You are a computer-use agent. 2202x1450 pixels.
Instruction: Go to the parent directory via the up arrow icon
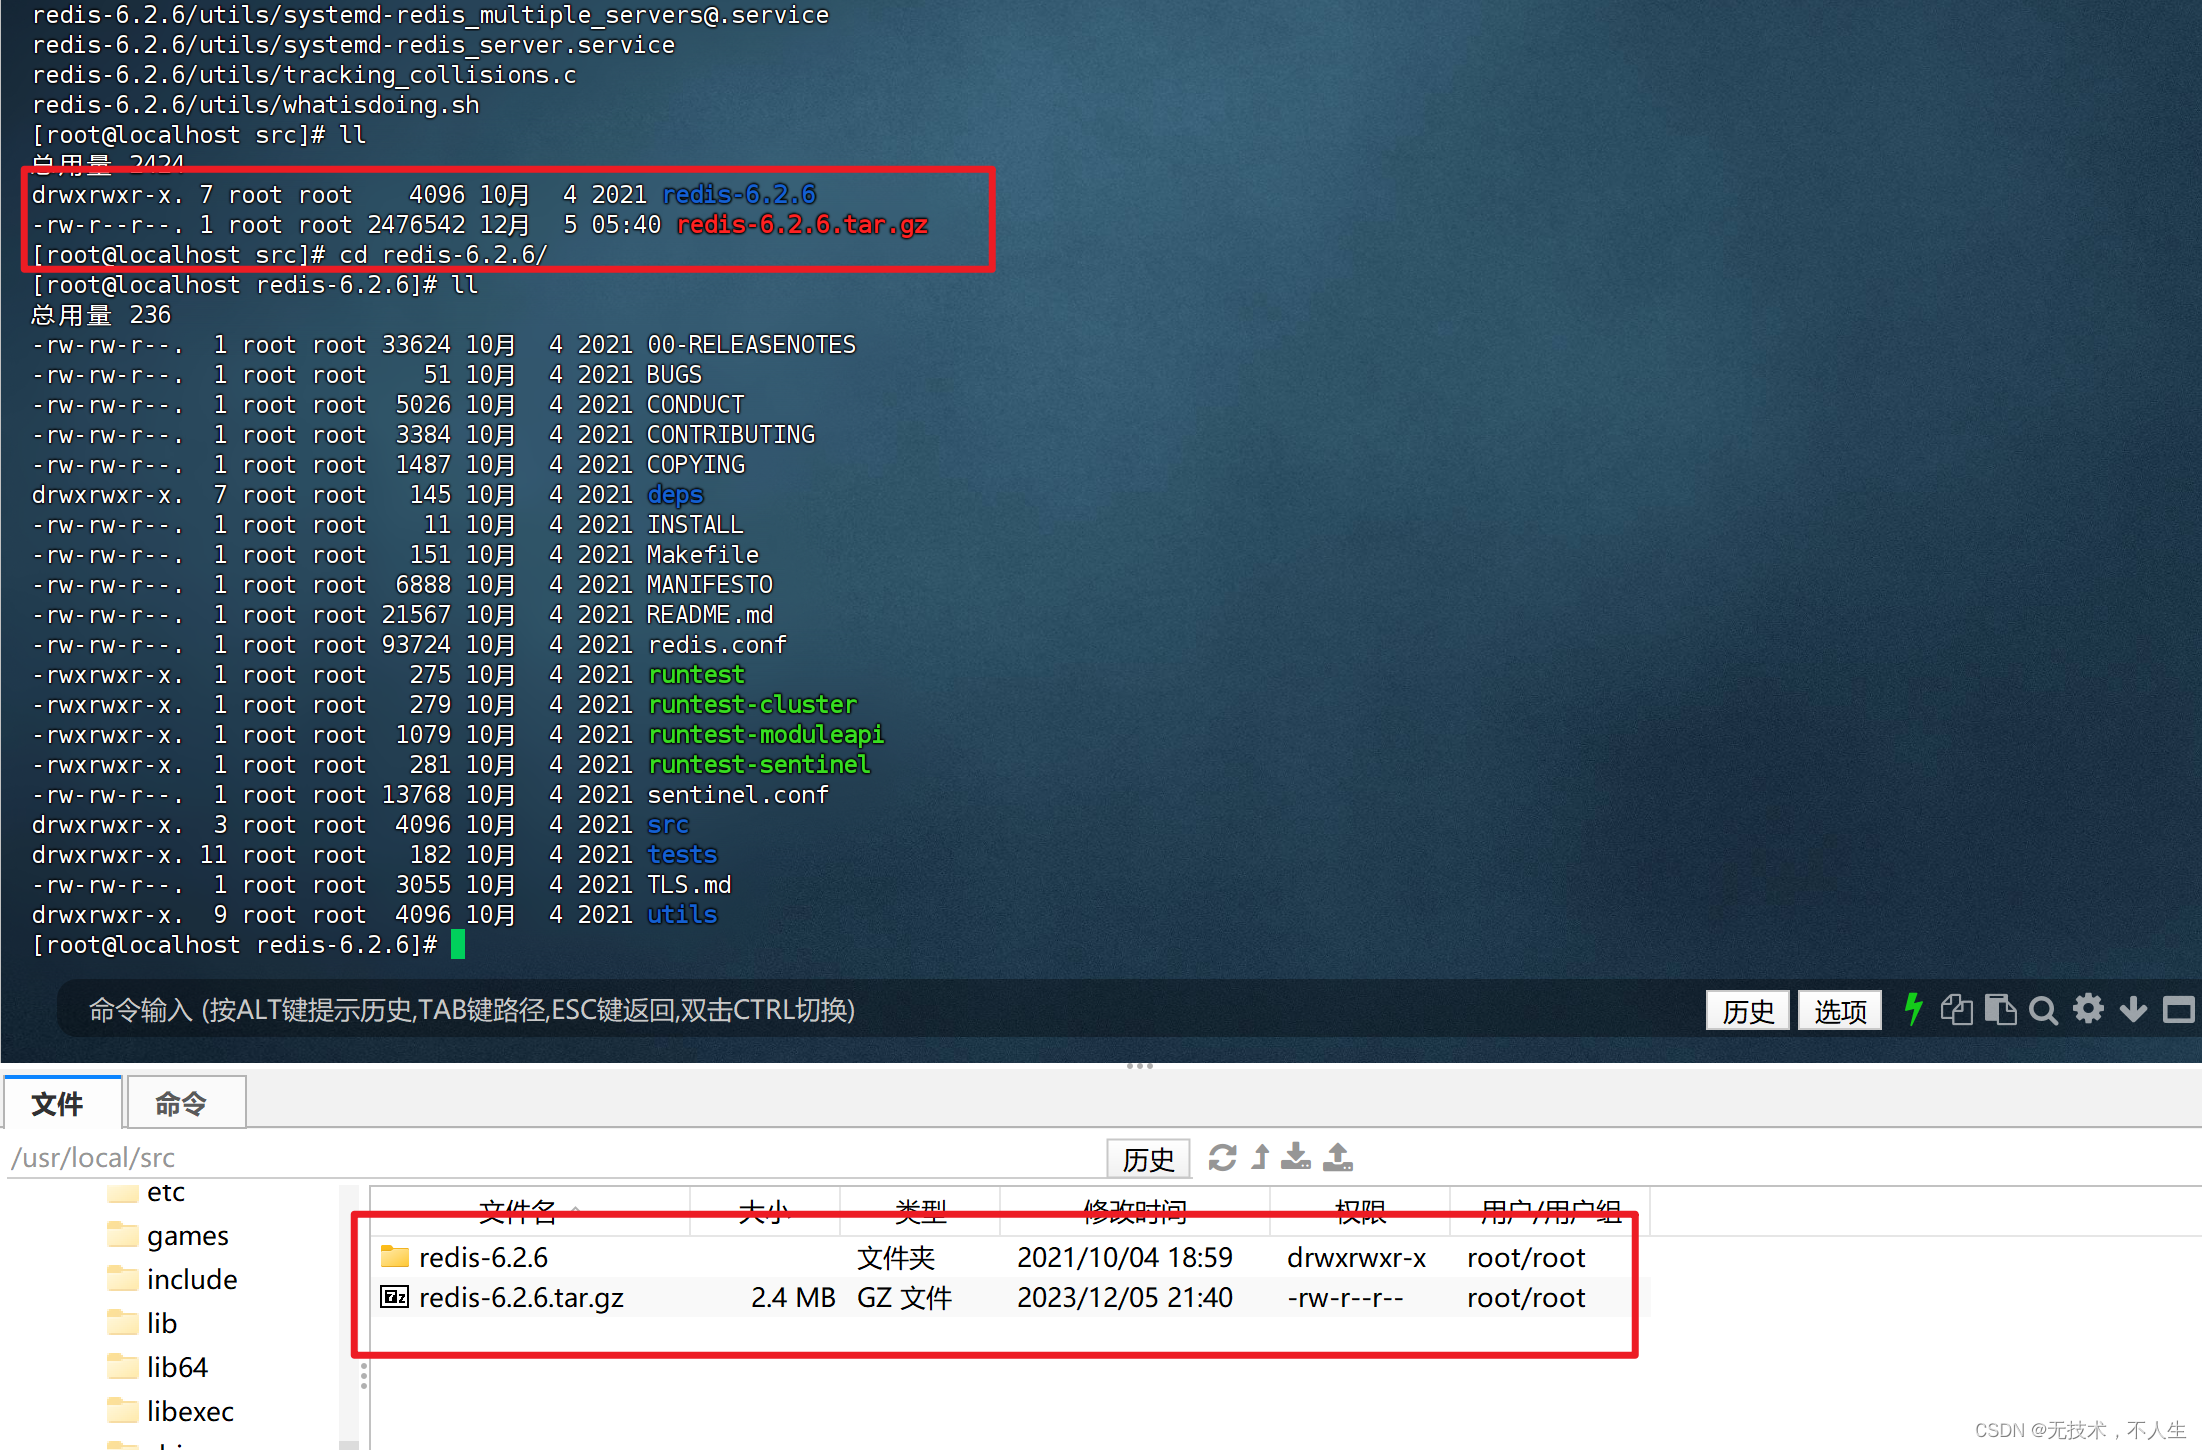pyautogui.click(x=1261, y=1158)
